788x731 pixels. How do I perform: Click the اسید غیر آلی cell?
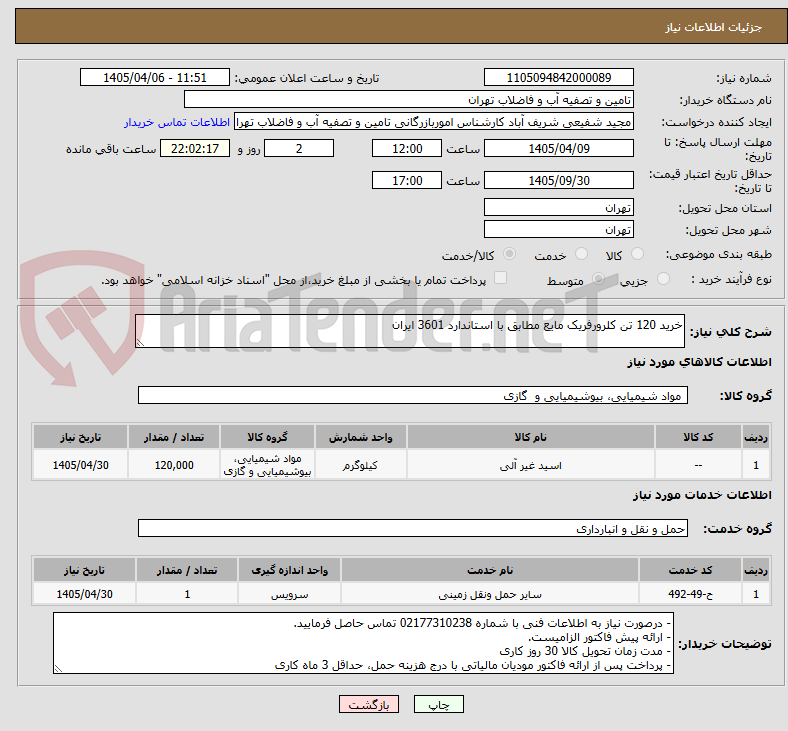click(531, 465)
